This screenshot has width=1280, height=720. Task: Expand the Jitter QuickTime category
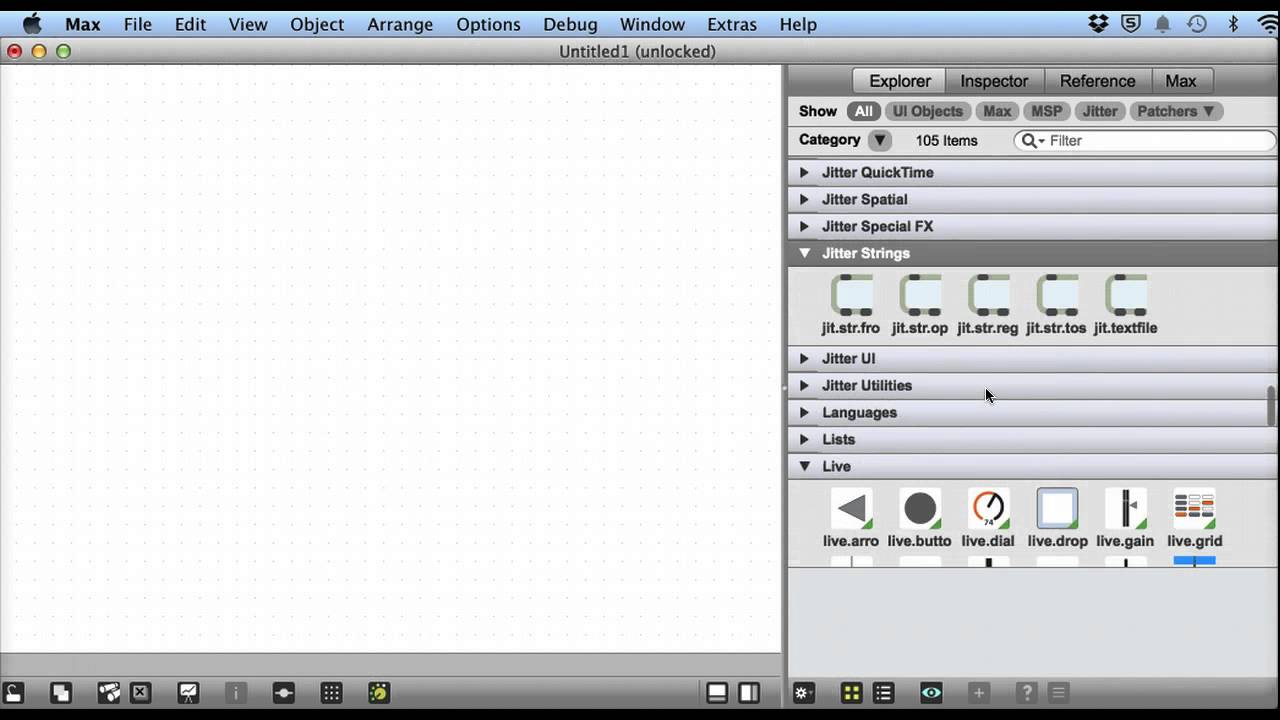(804, 172)
